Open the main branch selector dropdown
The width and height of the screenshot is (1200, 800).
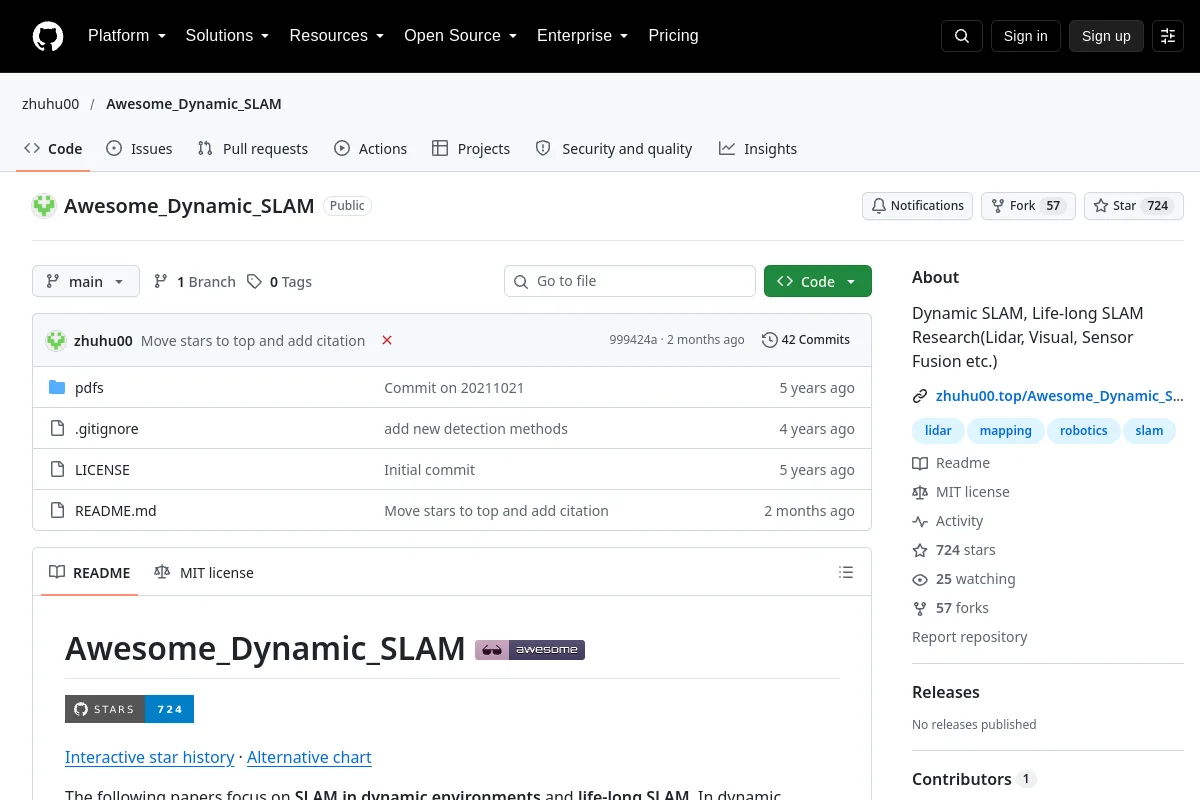(86, 282)
